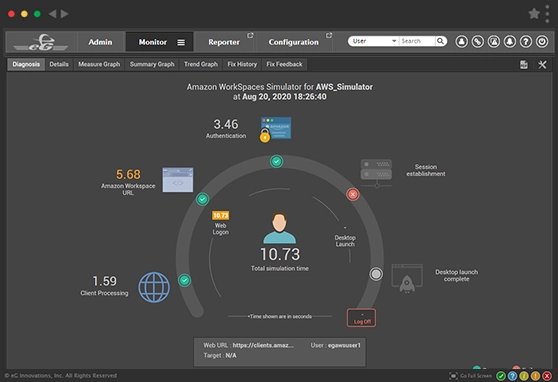Click the blue unknown status icon
The height and width of the screenshot is (382, 558).
(512, 376)
